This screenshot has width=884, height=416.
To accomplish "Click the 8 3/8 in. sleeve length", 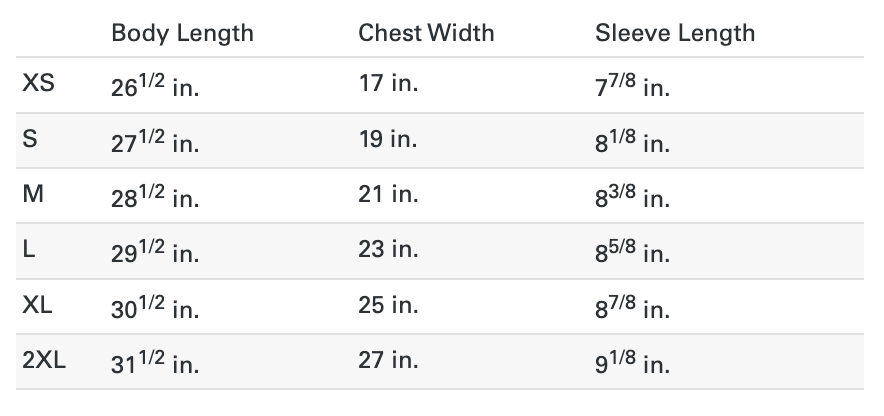I will pyautogui.click(x=632, y=196).
